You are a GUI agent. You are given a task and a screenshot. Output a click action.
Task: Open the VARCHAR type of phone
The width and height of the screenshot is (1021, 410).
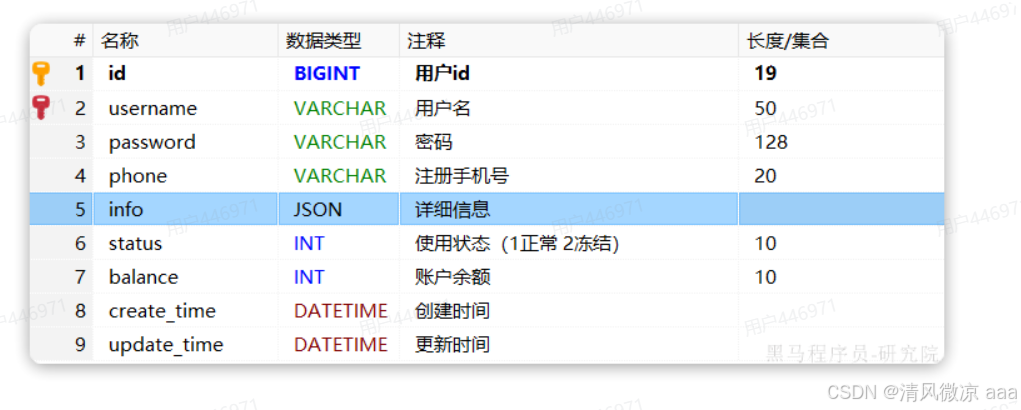click(340, 175)
